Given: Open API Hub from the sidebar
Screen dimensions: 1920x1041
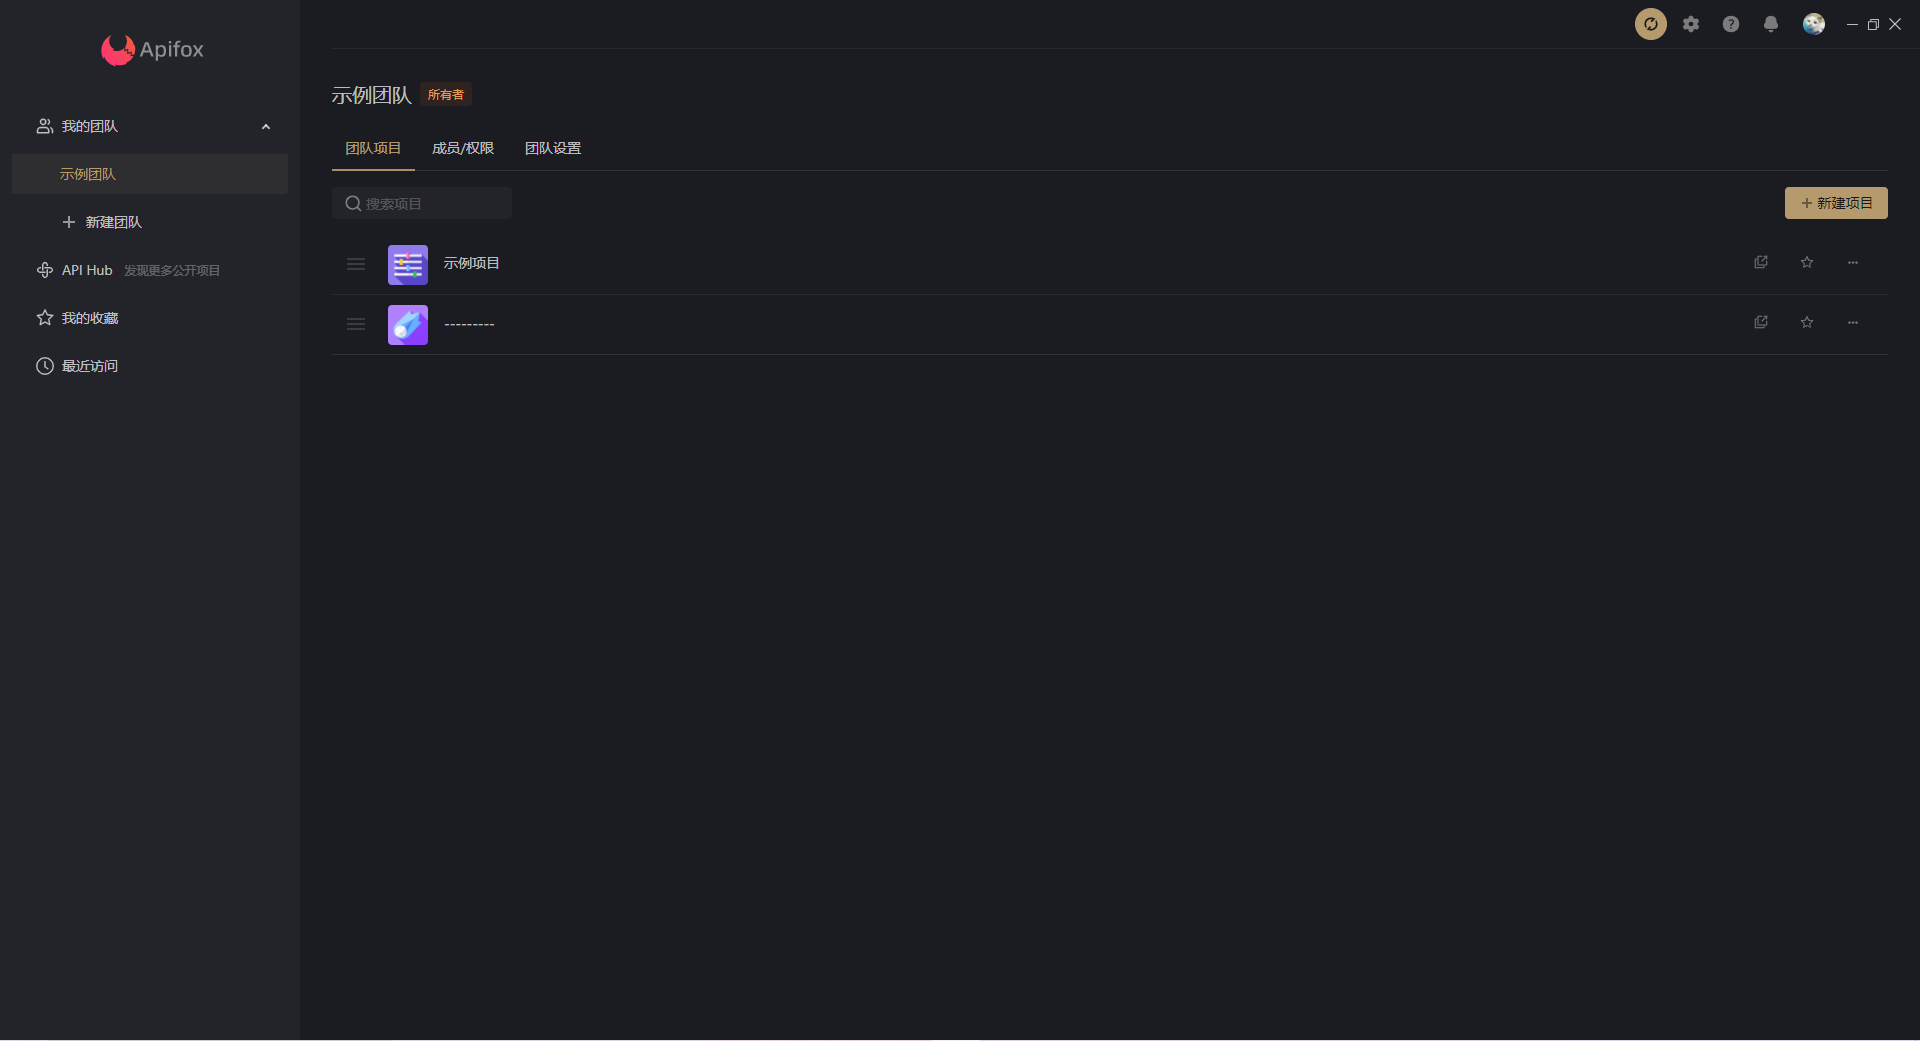Looking at the screenshot, I should (x=86, y=270).
